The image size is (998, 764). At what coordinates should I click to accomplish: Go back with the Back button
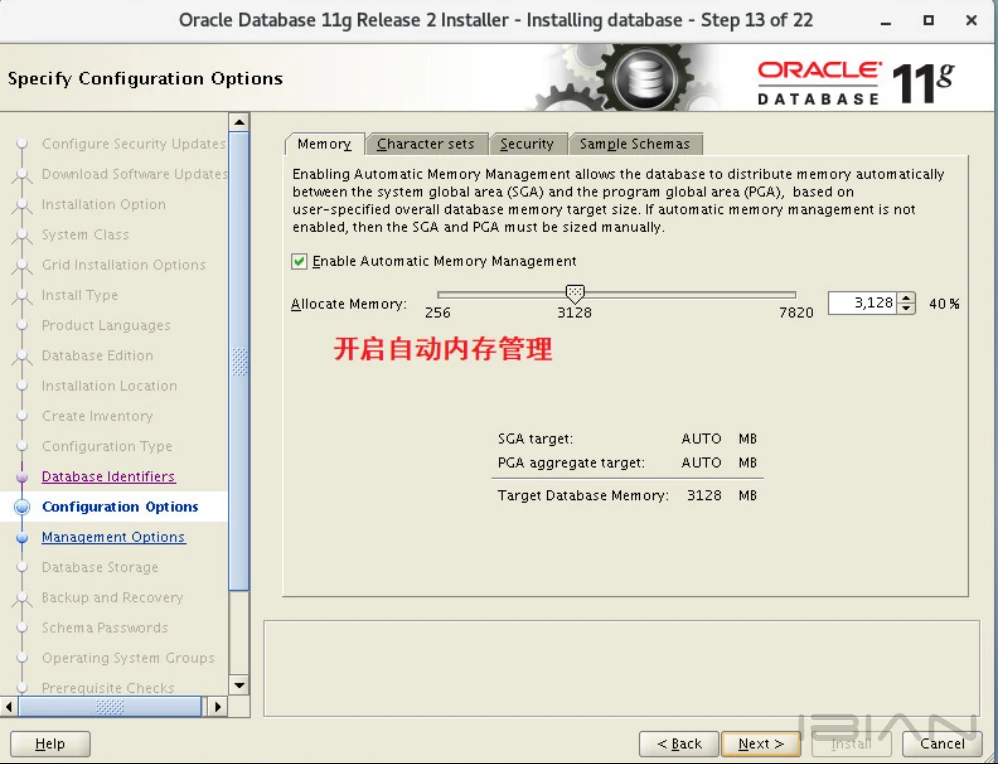click(679, 744)
